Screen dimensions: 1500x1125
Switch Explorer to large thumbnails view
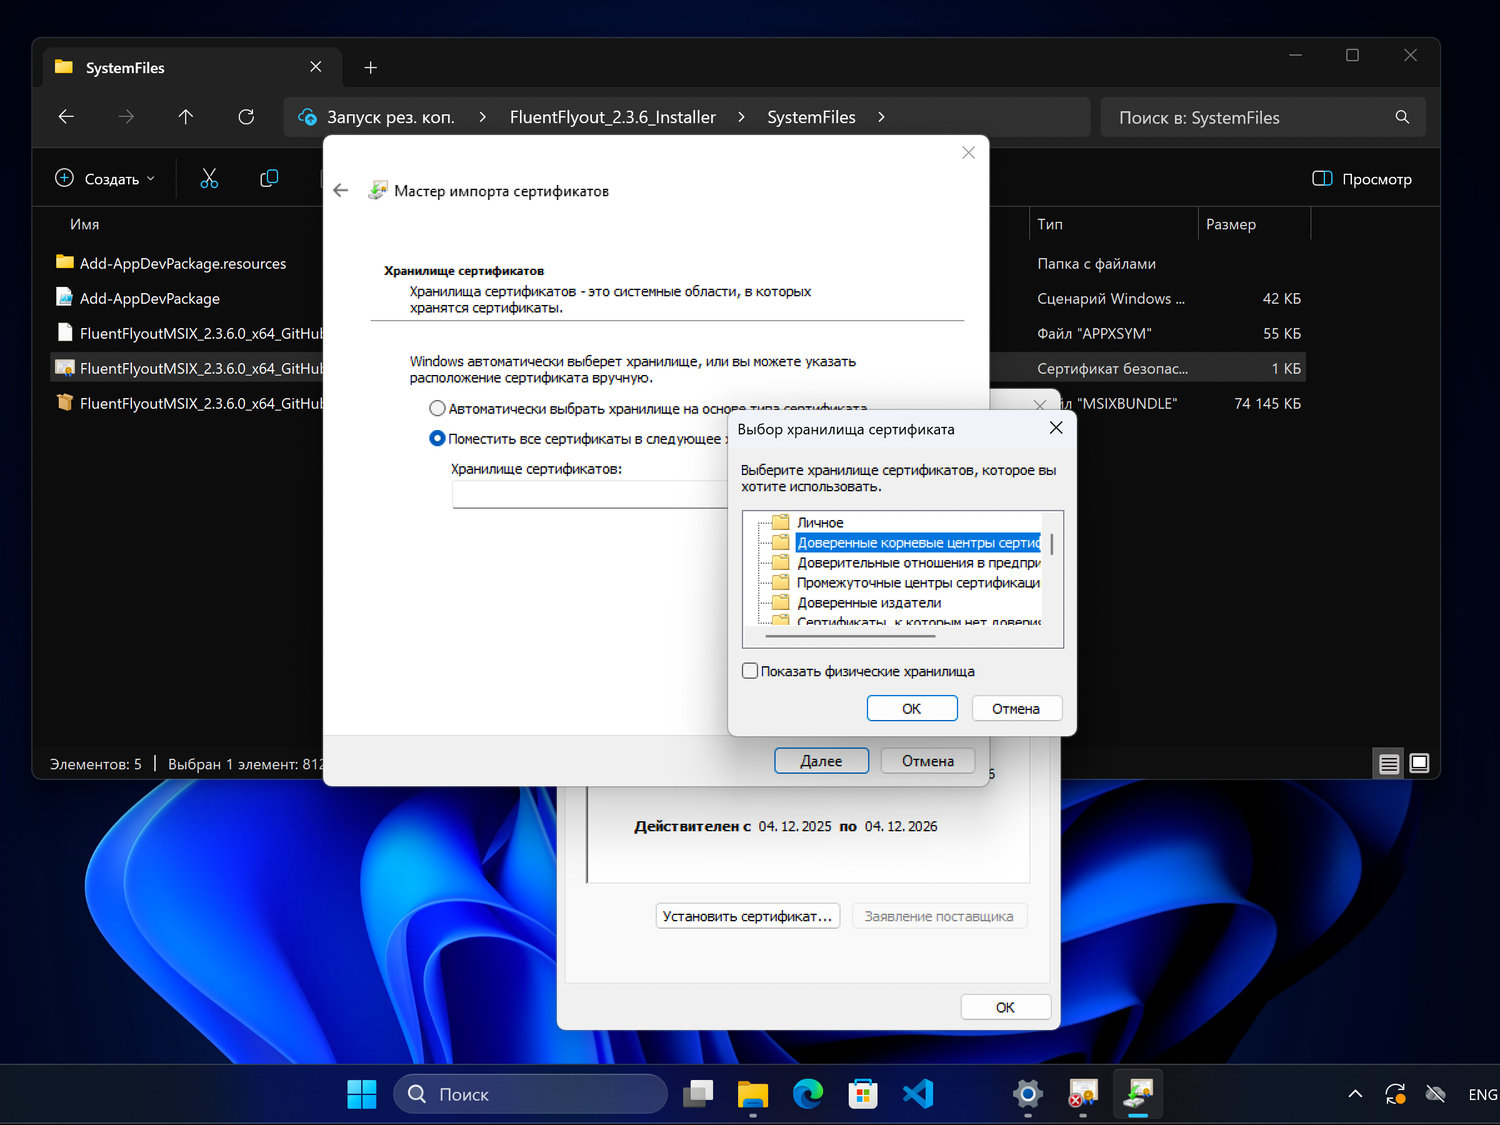(x=1419, y=764)
